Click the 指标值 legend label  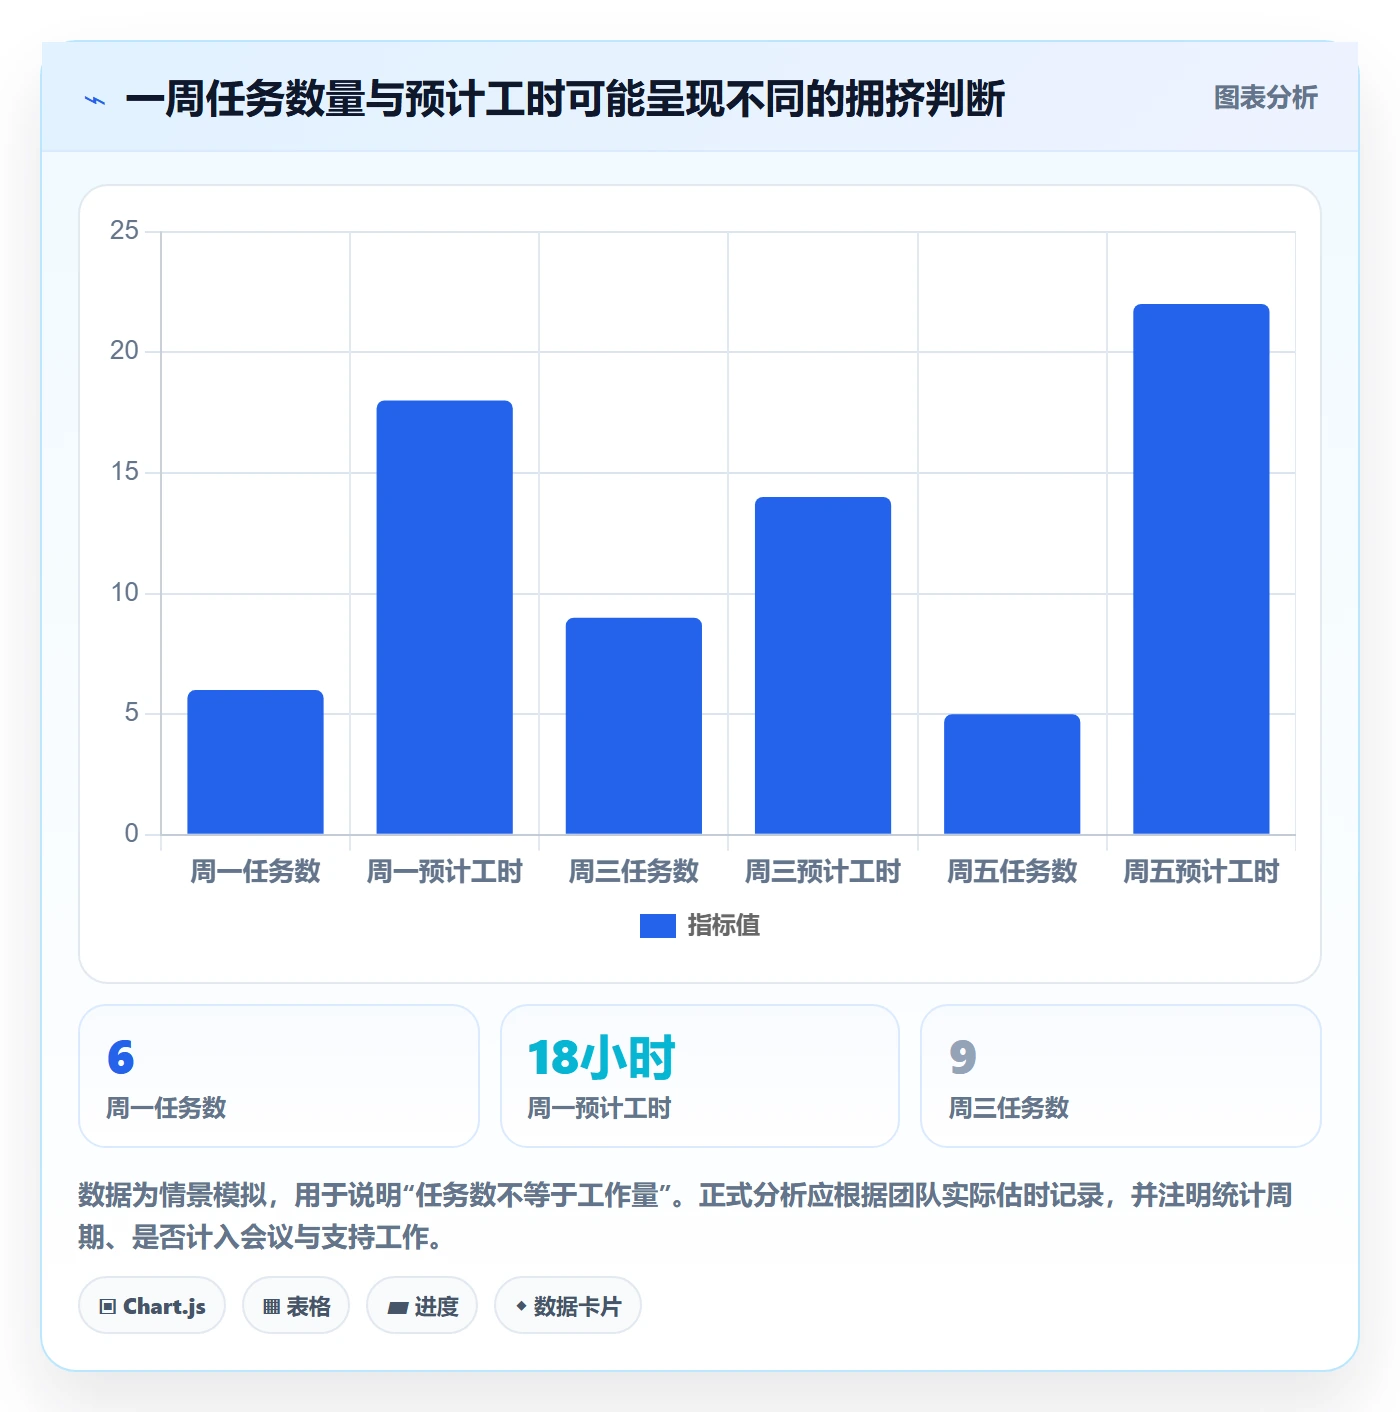(724, 926)
